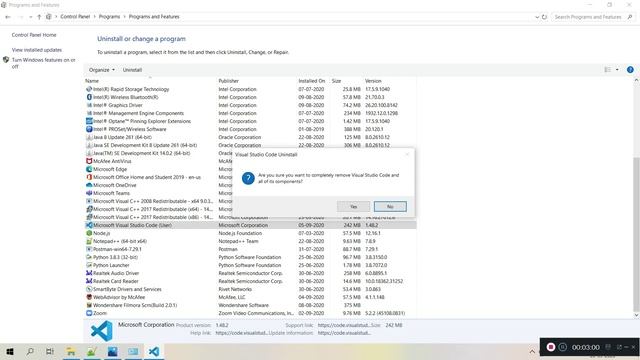Select the Realtek Audio Driver icon
Image resolution: width=640 pixels, height=360 pixels.
coord(89,273)
